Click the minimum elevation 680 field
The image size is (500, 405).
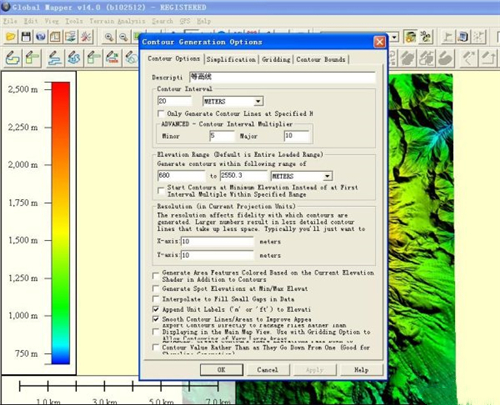click(181, 175)
